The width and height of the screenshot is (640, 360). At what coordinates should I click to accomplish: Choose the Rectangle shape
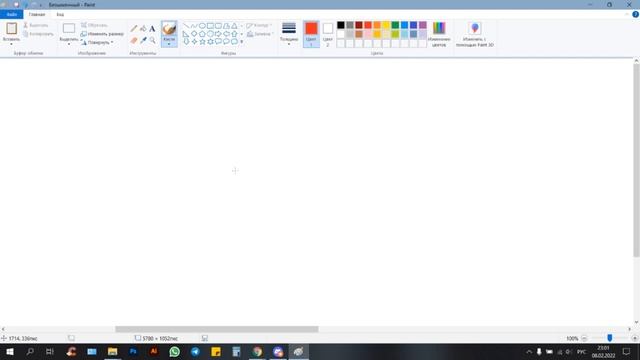210,26
